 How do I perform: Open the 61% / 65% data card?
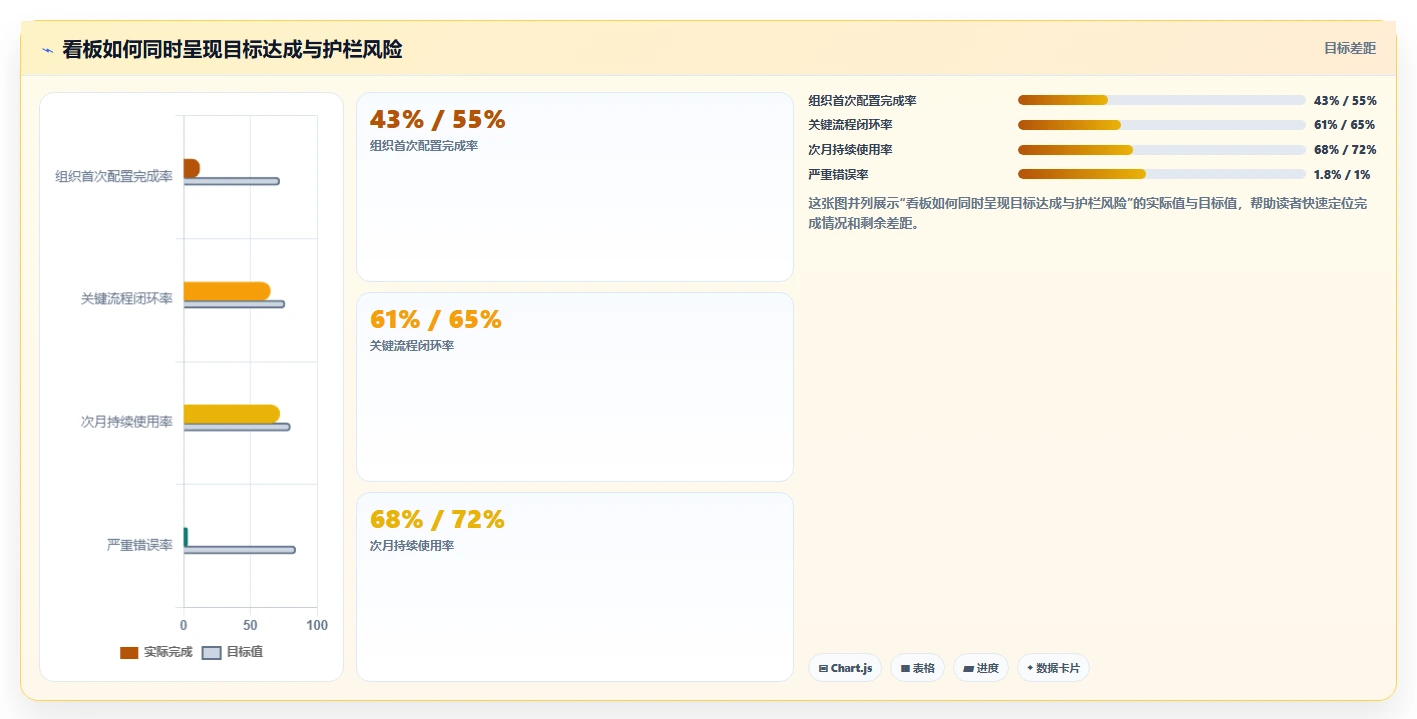[x=575, y=387]
